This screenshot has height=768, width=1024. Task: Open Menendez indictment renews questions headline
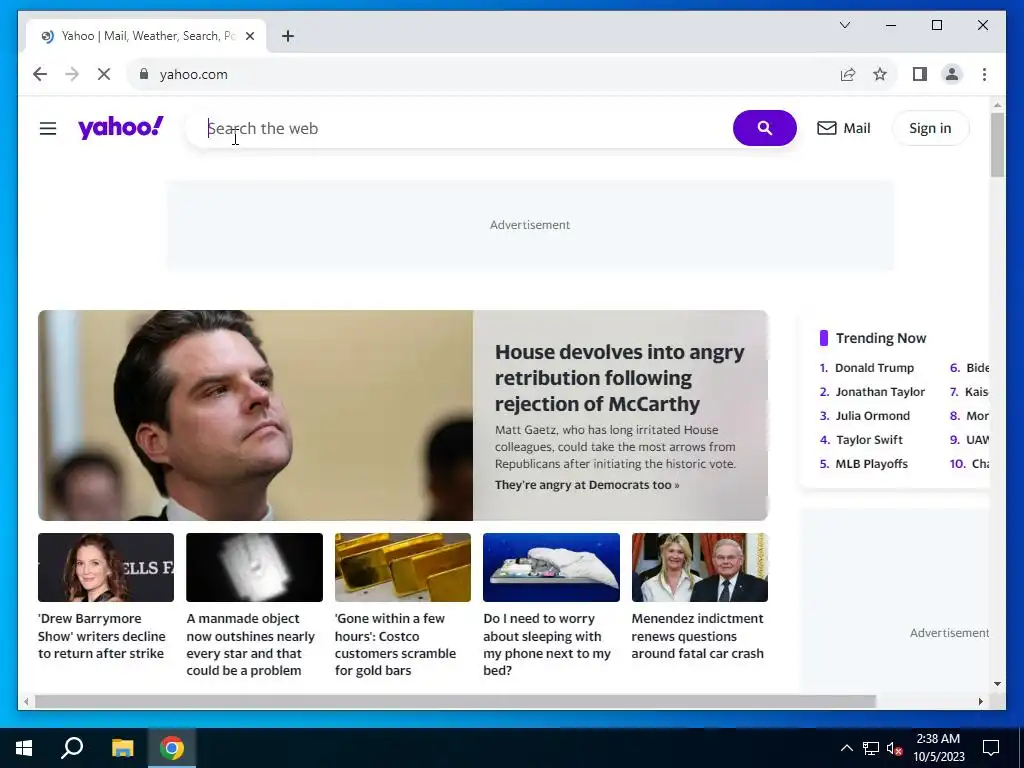pyautogui.click(x=697, y=636)
